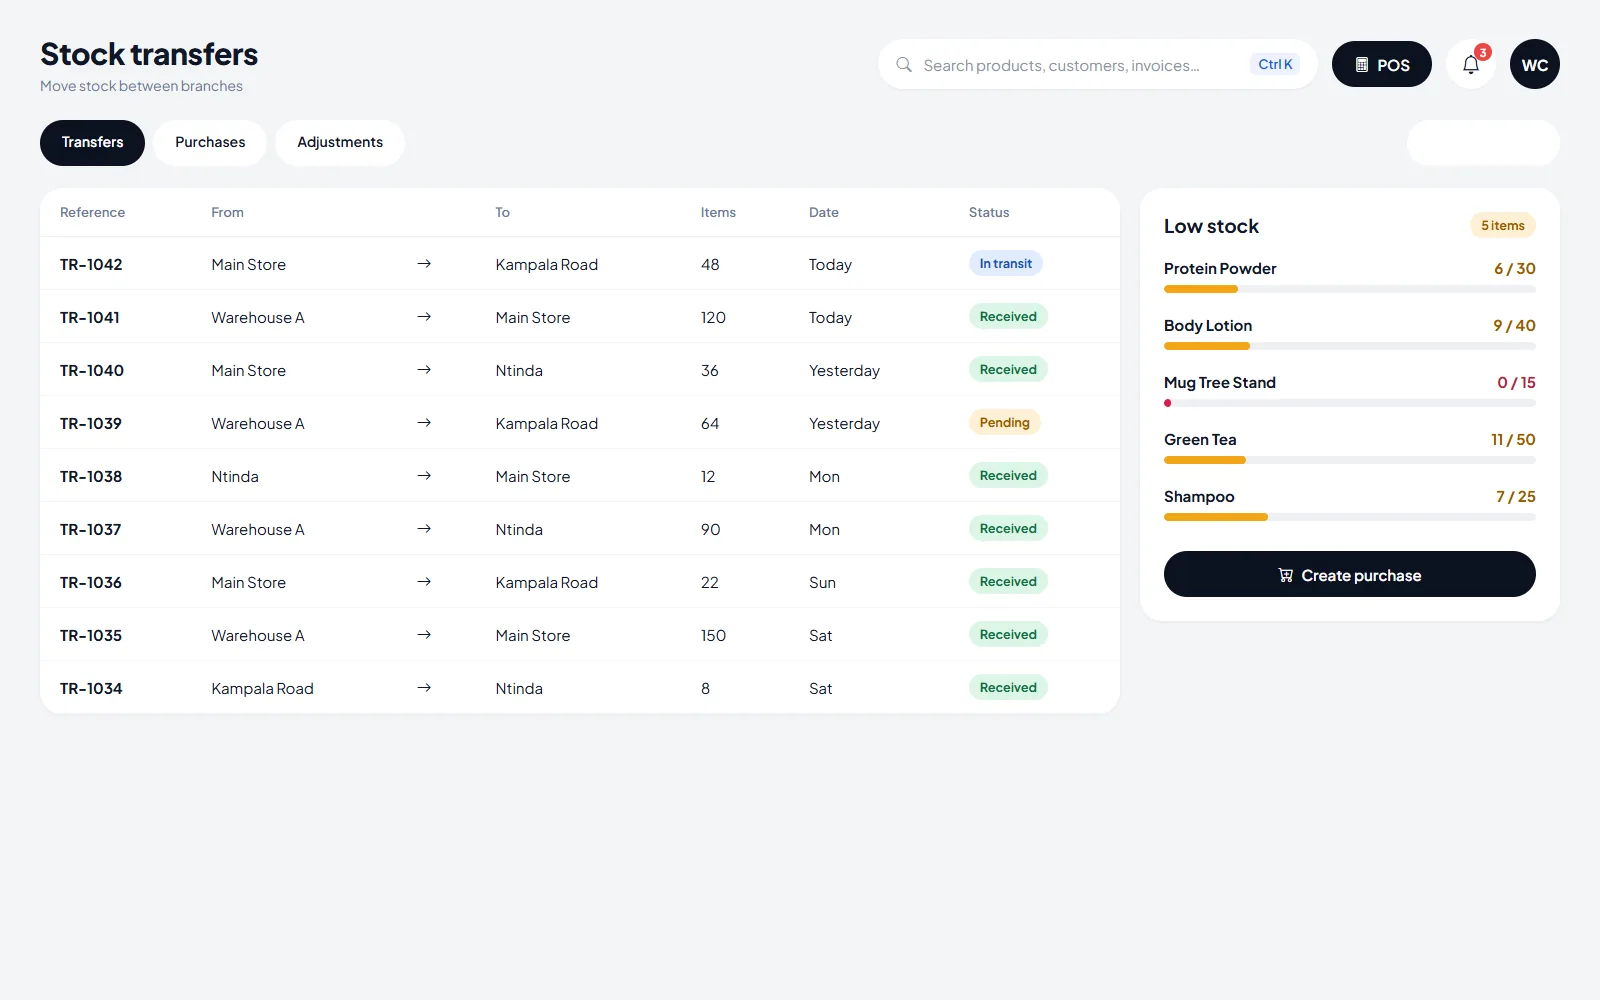
Task: Click the arrow icon in TR-1034 row
Action: tap(424, 688)
